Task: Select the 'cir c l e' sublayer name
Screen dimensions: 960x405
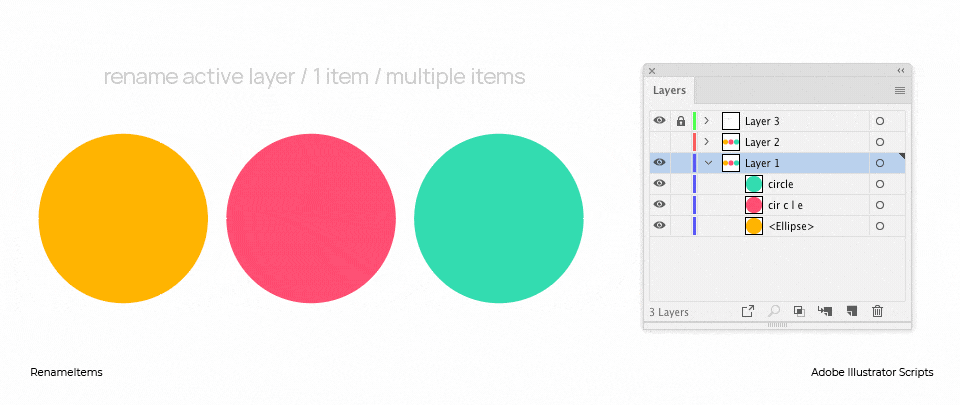Action: pos(785,206)
